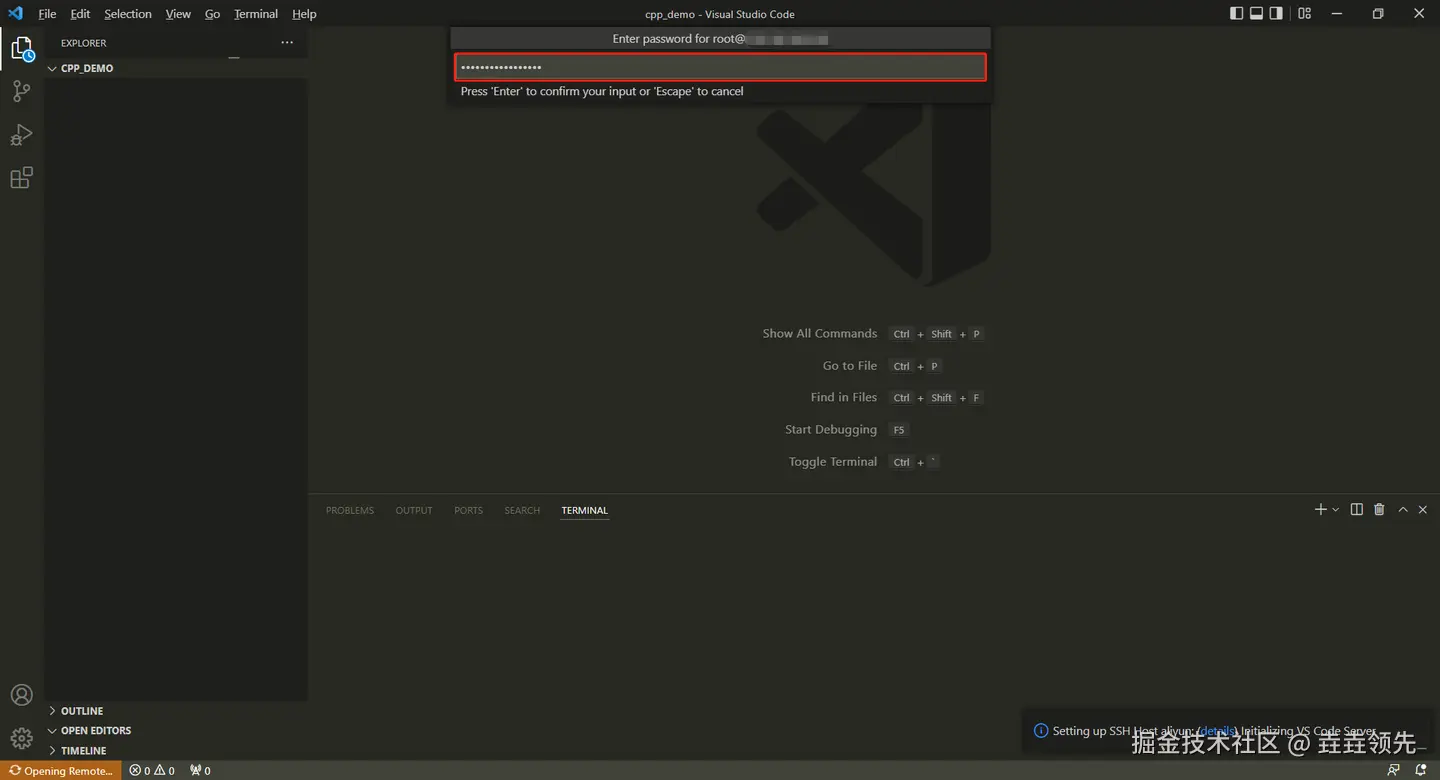Click 'Enter password for root@' prompt title
This screenshot has width=1440, height=780.
[679, 39]
